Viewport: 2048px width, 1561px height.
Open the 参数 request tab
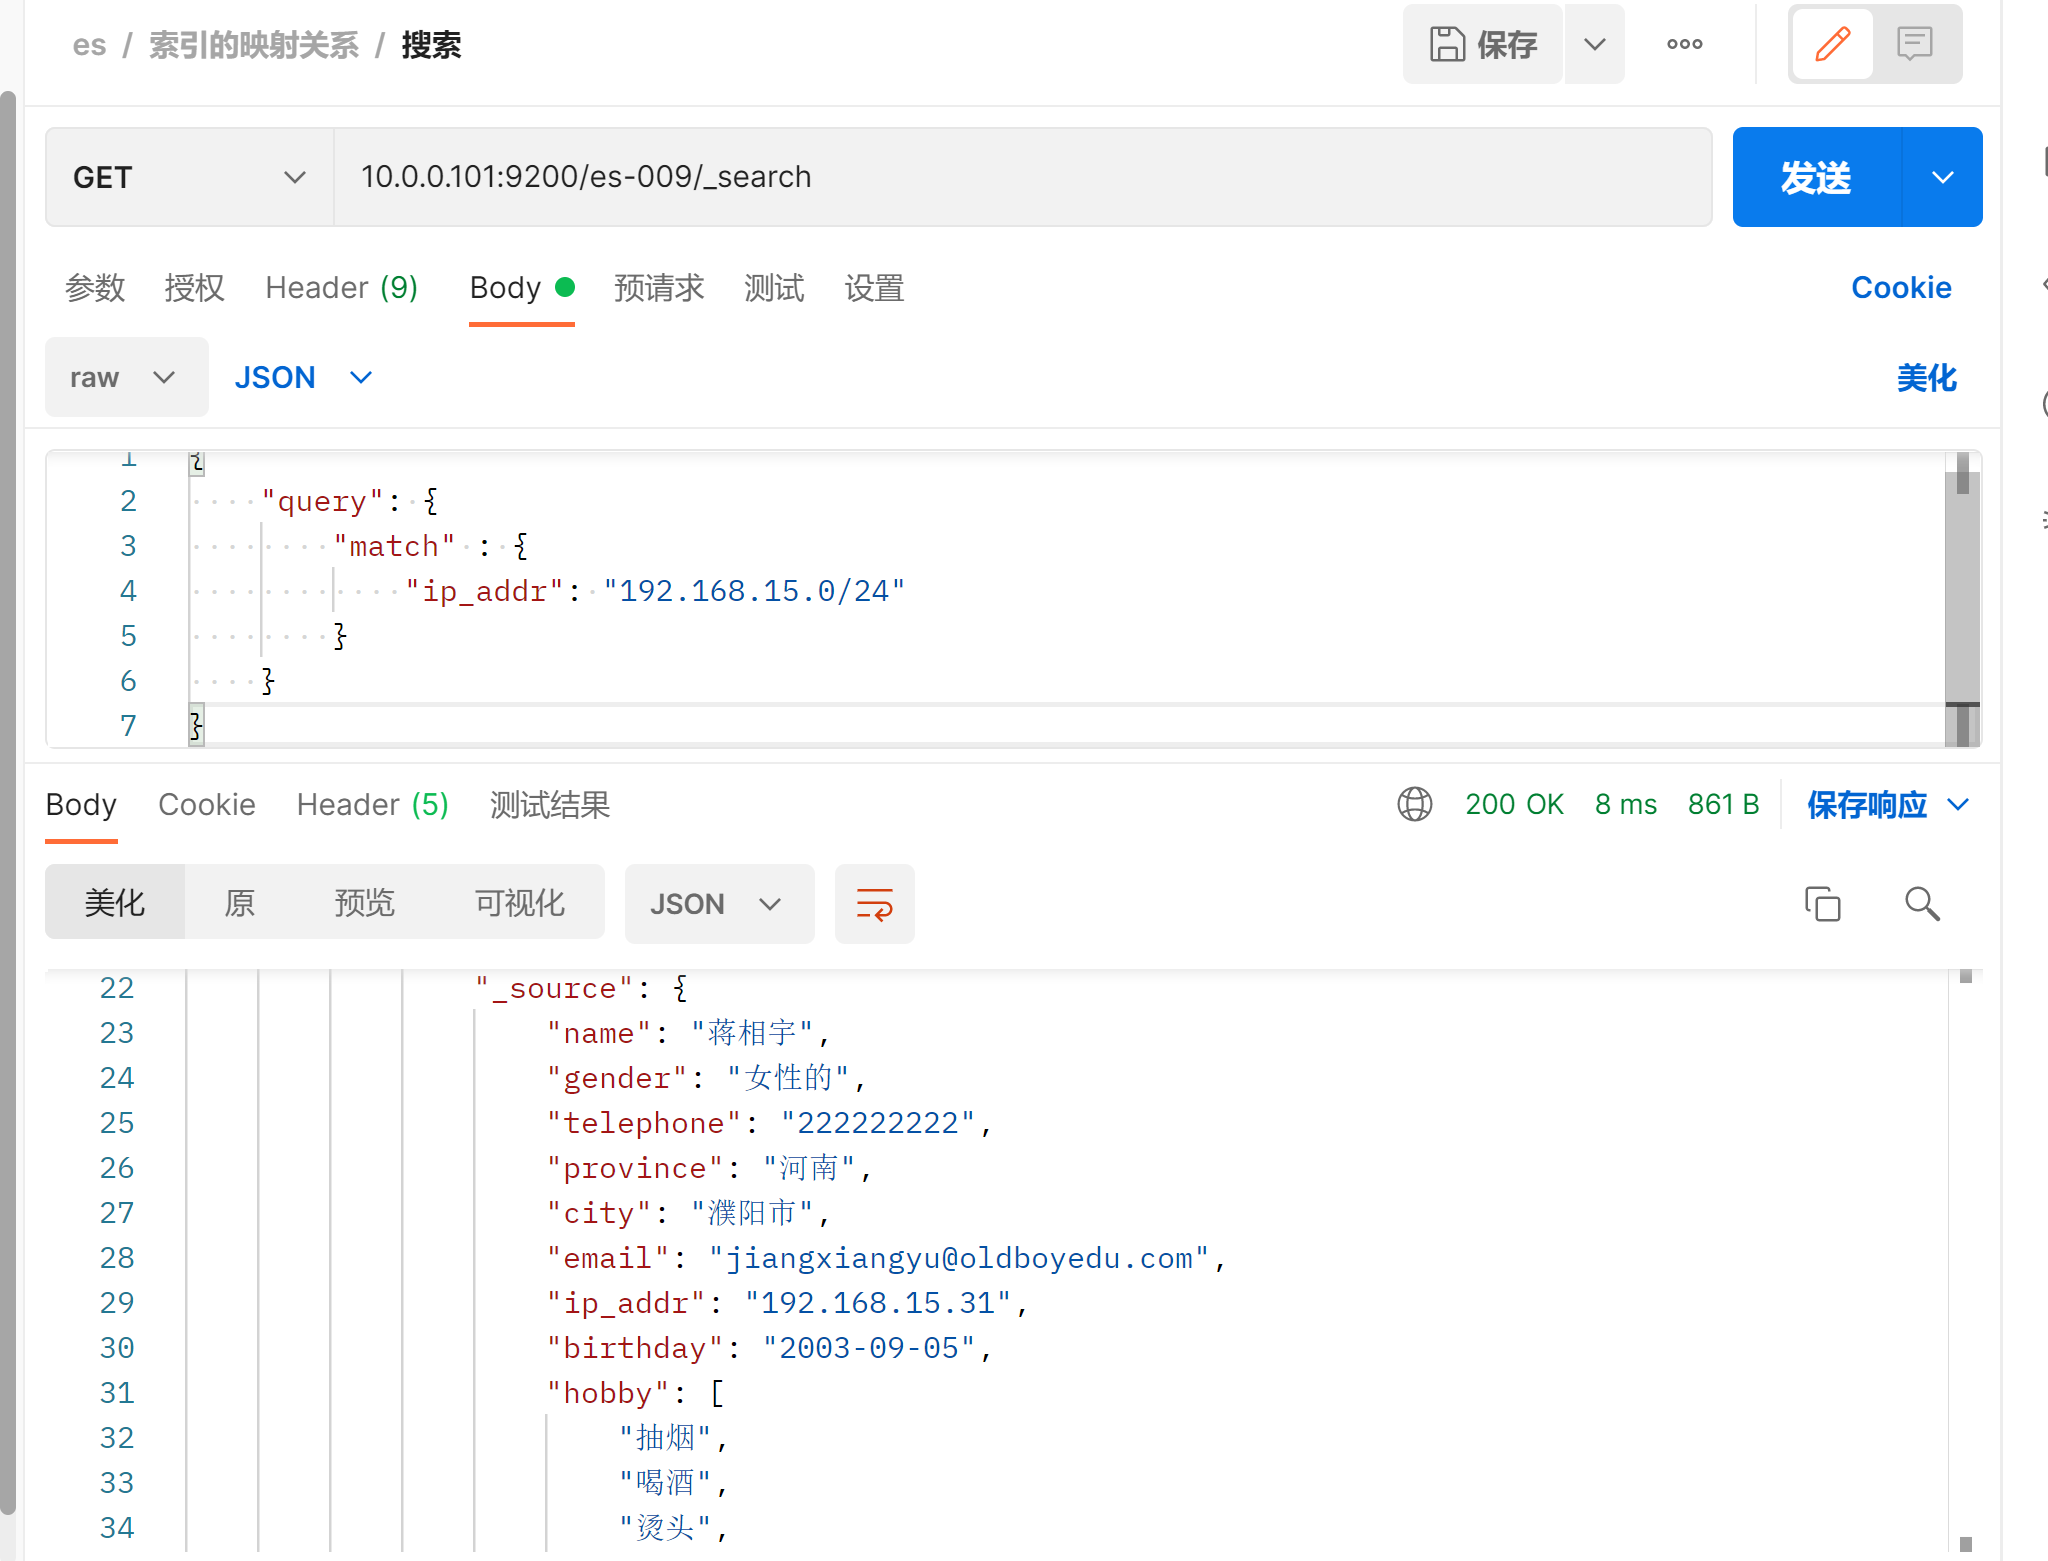point(95,288)
